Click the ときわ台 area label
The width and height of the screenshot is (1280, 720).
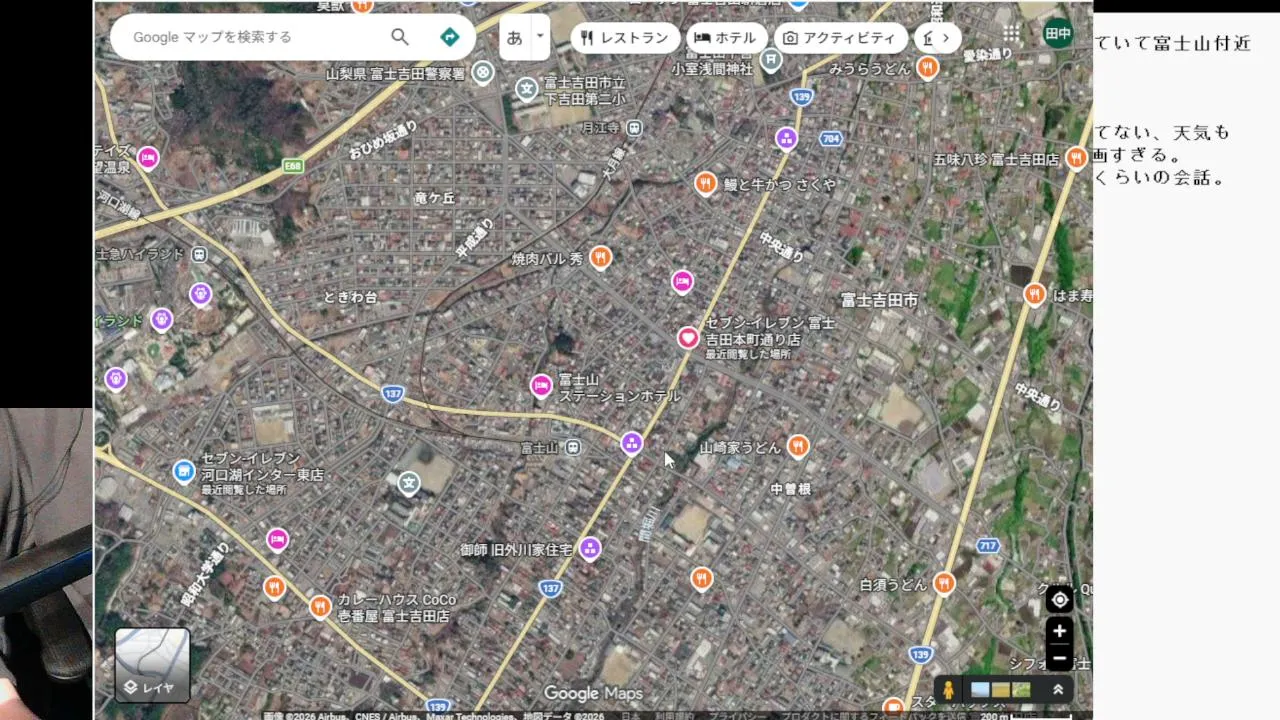point(351,297)
